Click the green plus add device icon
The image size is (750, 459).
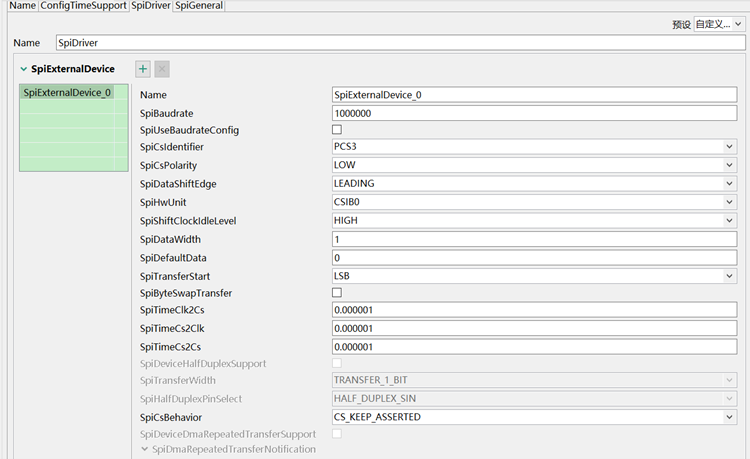pyautogui.click(x=143, y=69)
